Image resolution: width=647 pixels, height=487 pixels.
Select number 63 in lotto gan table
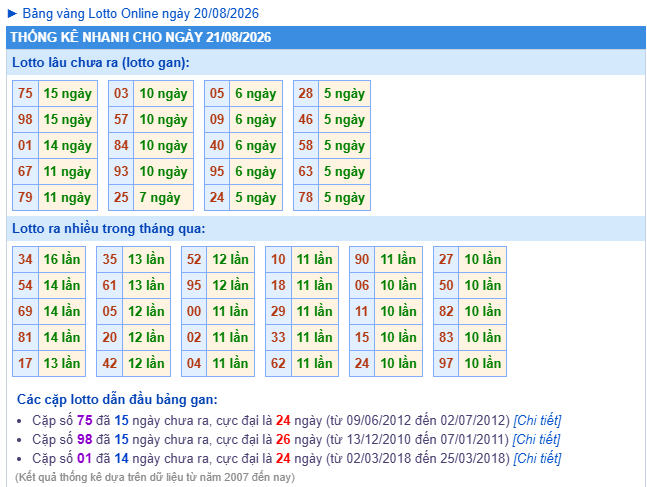[x=306, y=171]
